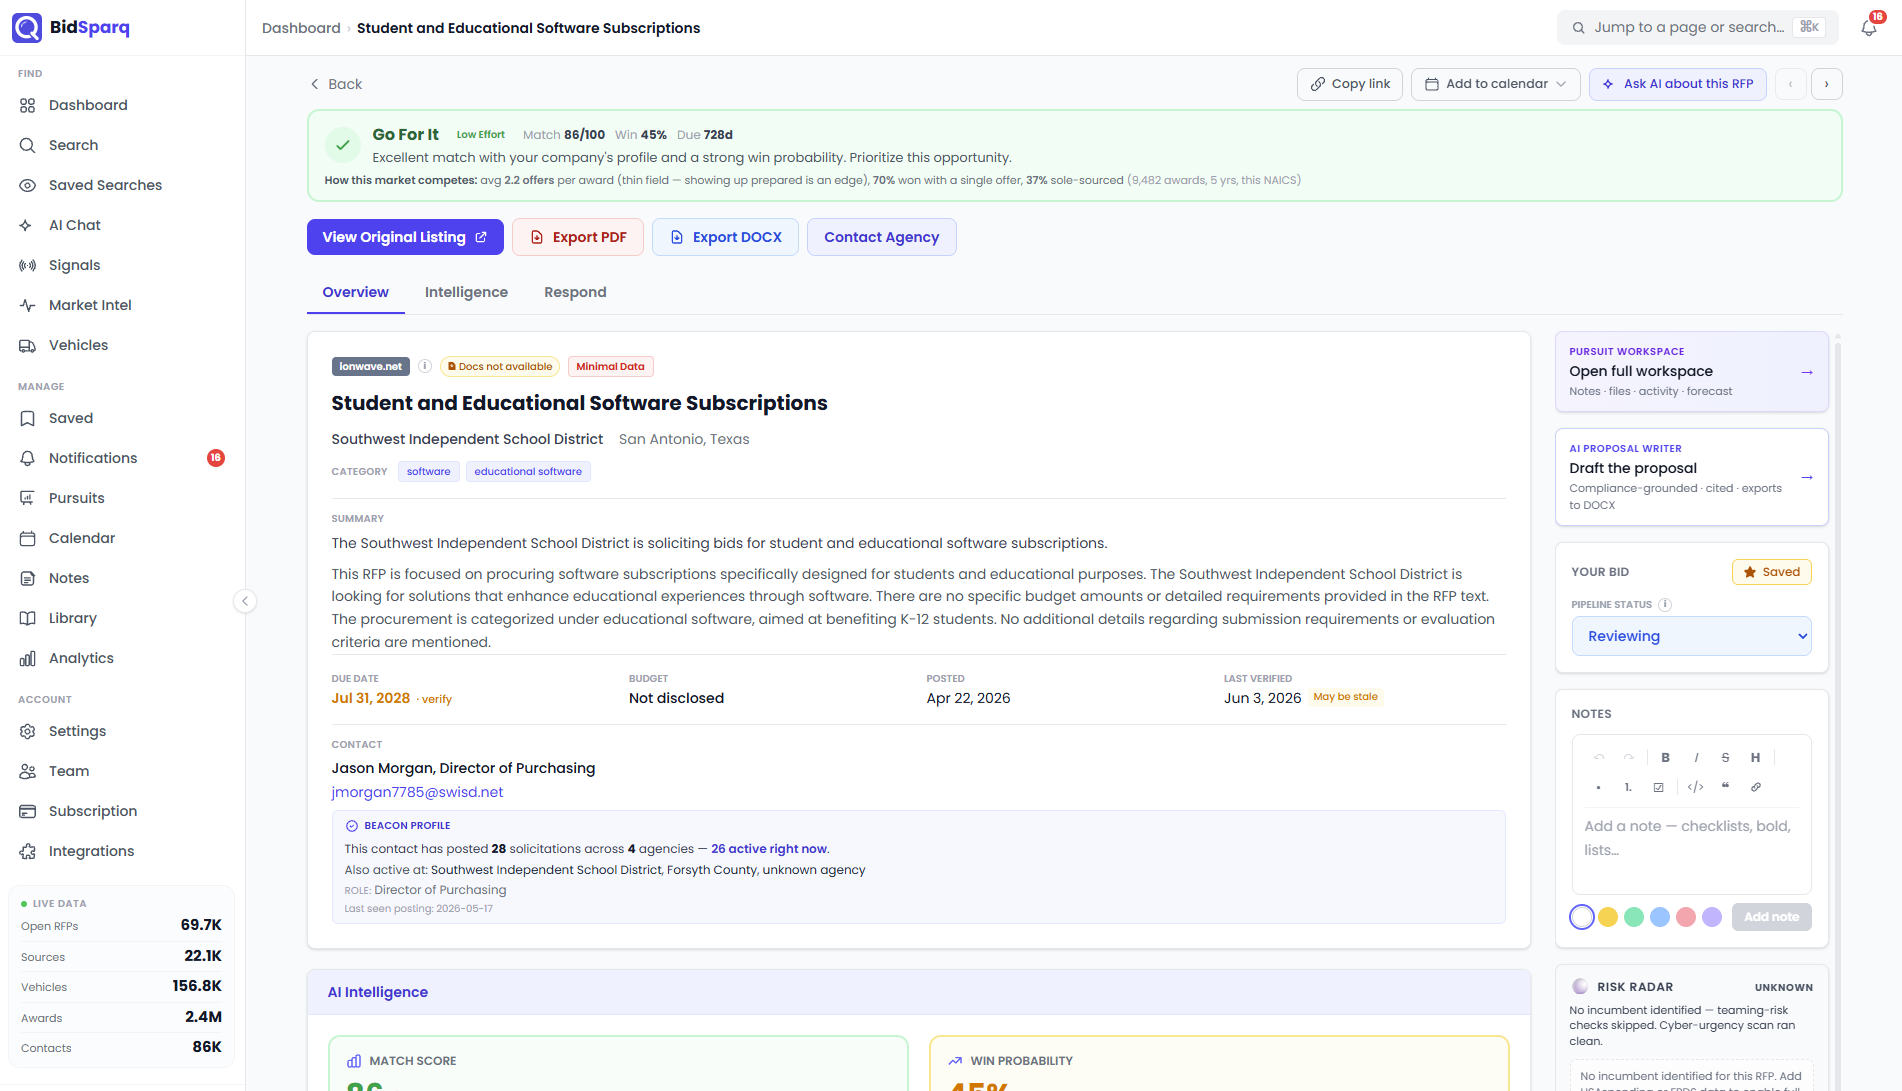1902x1091 pixels.
Task: Click the Dashboard breadcrumb
Action: (301, 28)
